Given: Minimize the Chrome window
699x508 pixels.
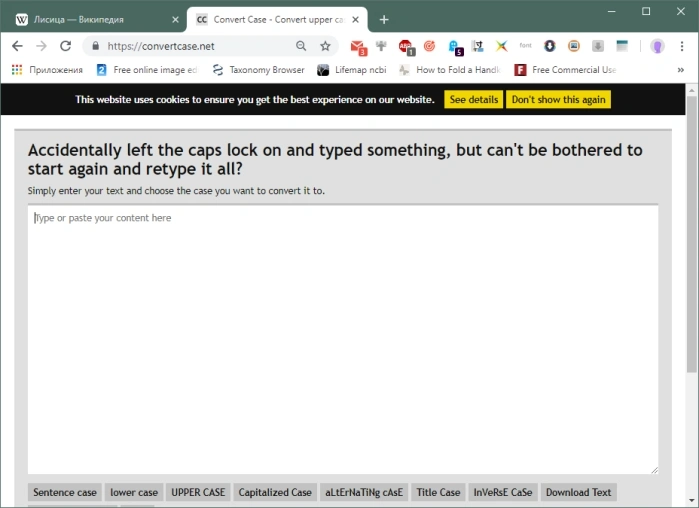Looking at the screenshot, I should click(612, 12).
